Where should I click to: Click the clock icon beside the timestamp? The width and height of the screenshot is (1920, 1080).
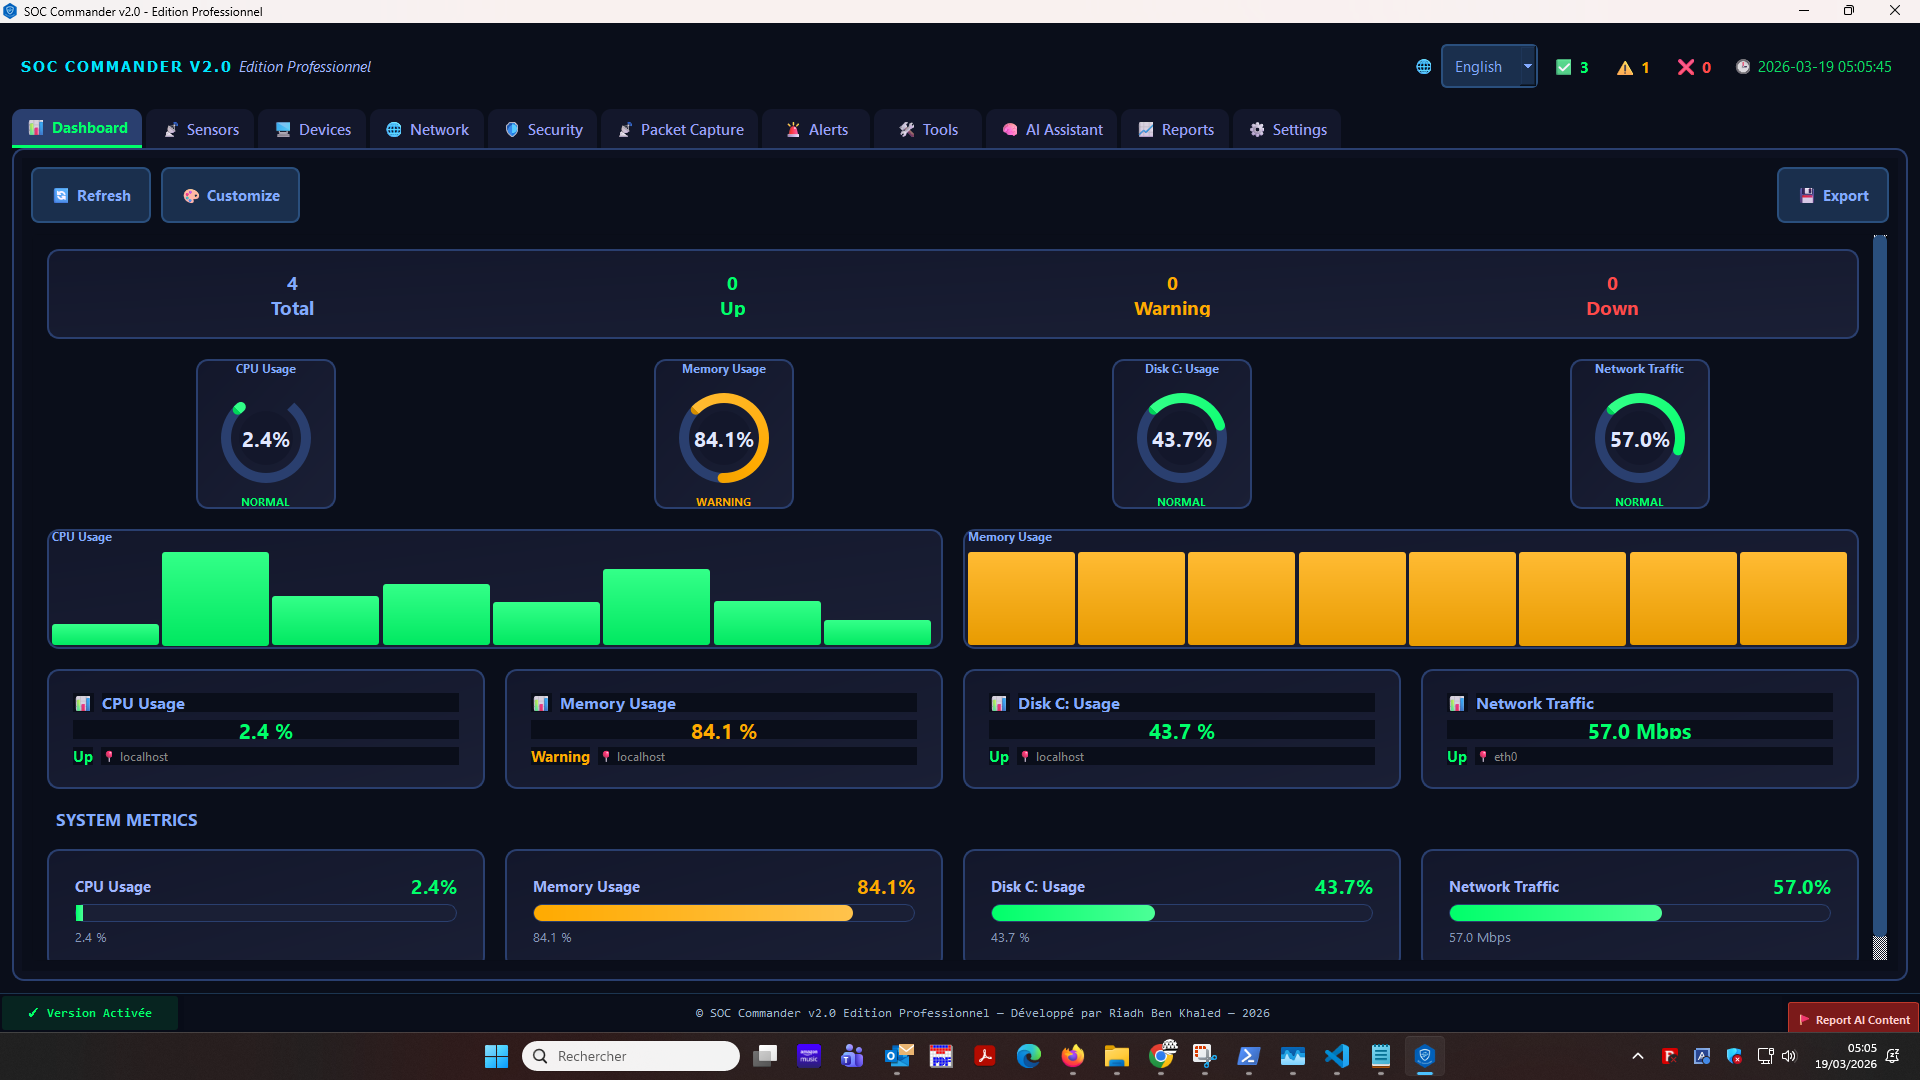tap(1743, 67)
